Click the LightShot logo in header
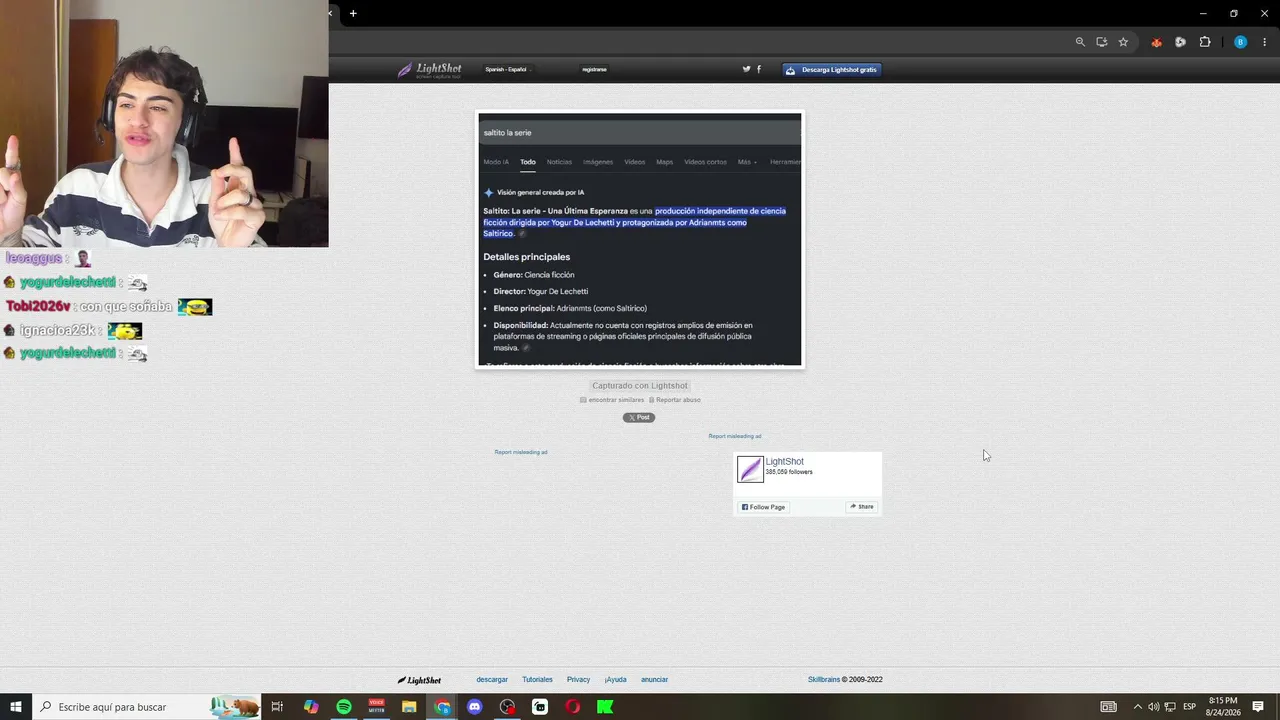The height and width of the screenshot is (720, 1280). (429, 70)
